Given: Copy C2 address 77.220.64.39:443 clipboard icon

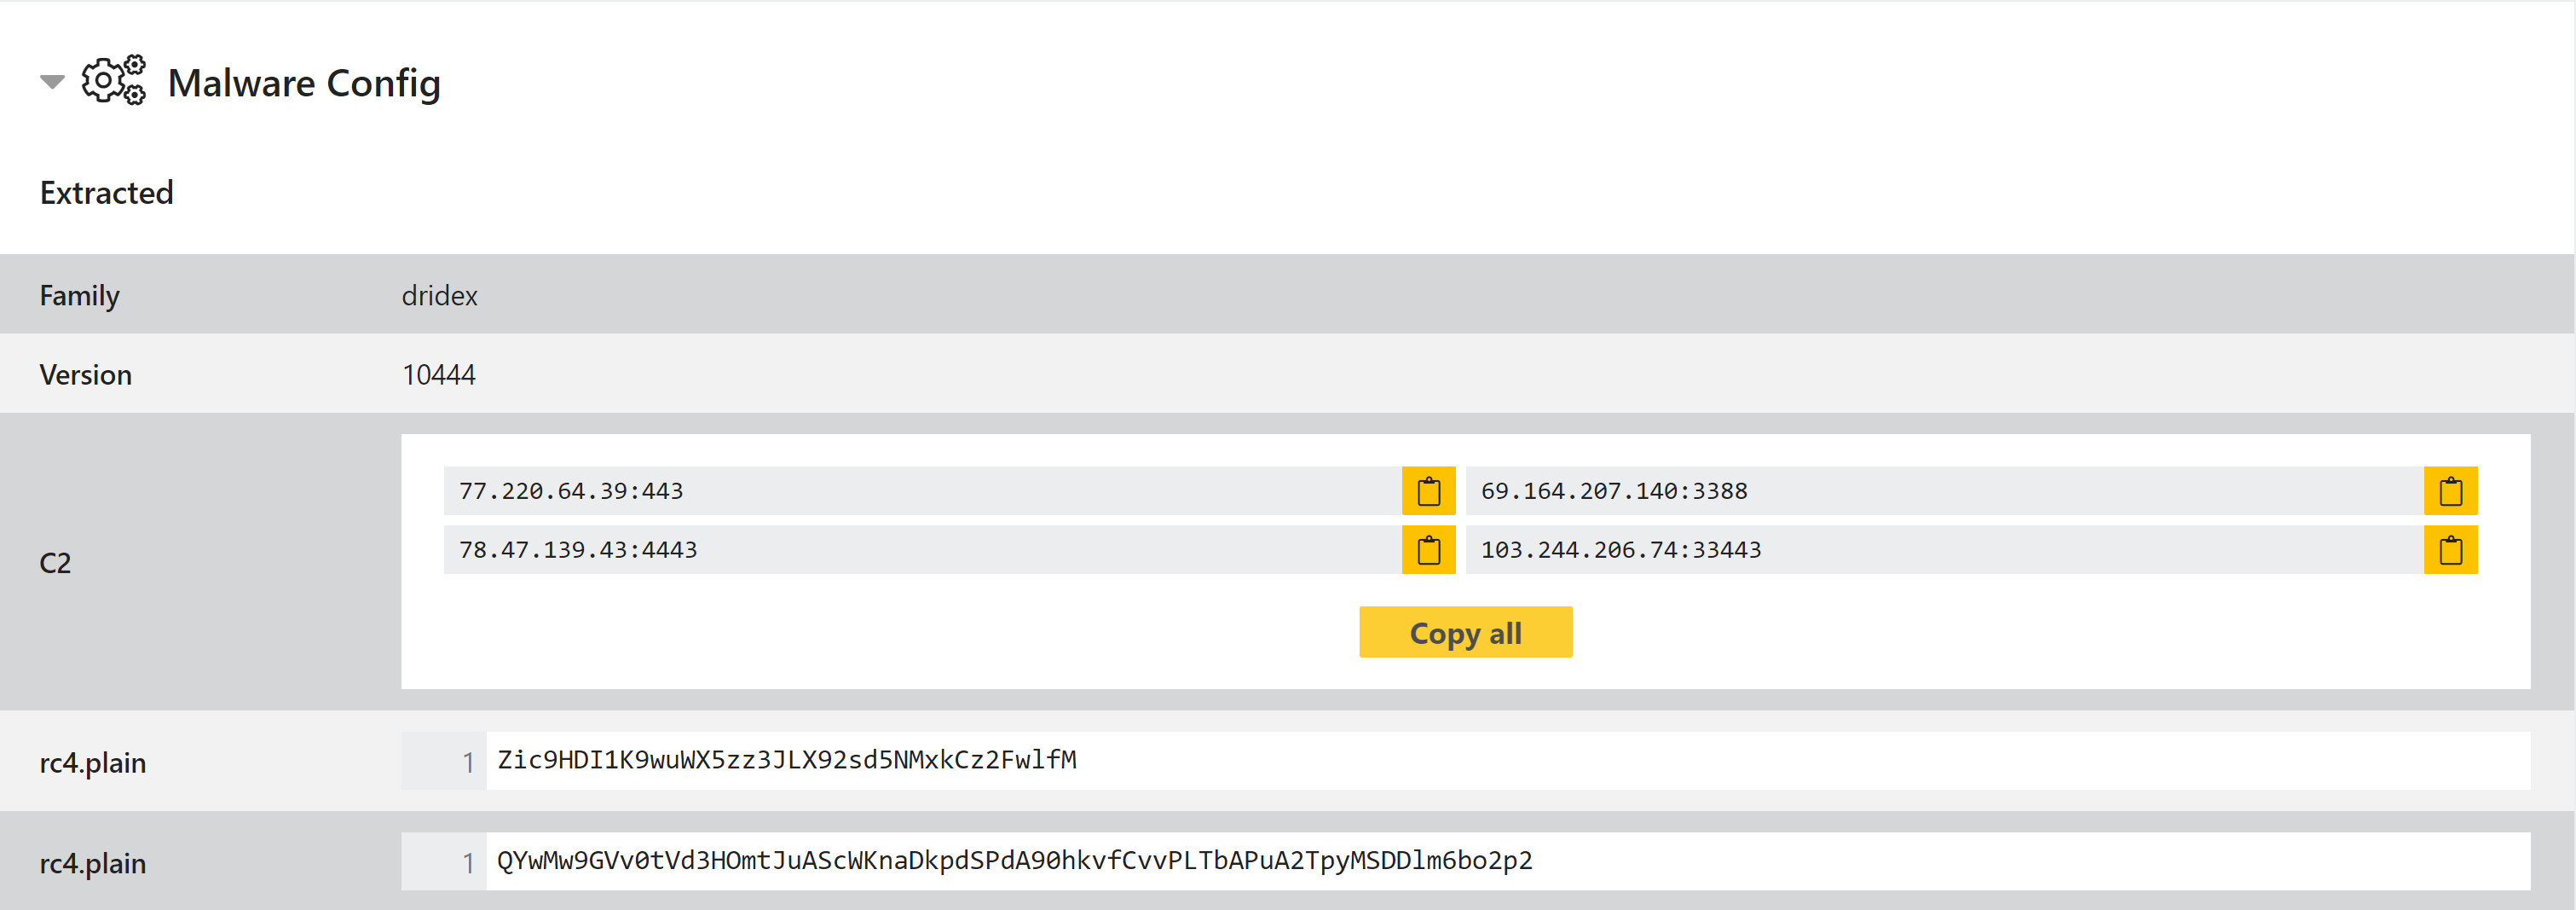Looking at the screenshot, I should [1428, 491].
